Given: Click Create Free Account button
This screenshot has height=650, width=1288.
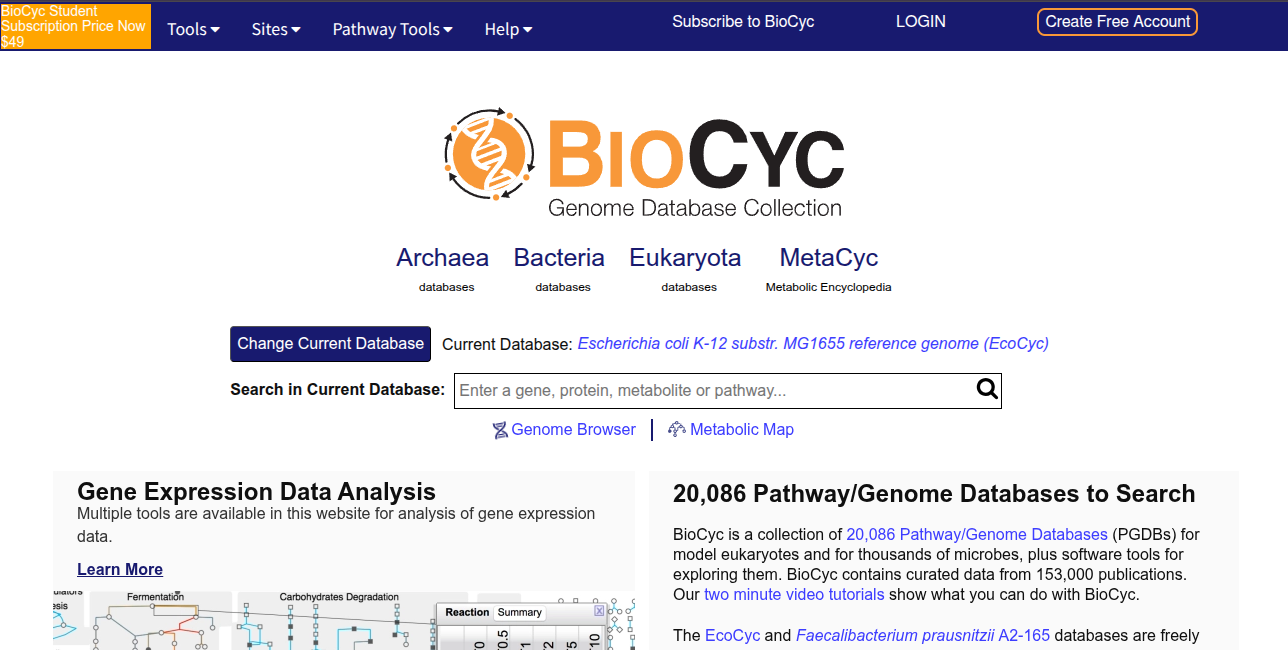Looking at the screenshot, I should click(1117, 22).
